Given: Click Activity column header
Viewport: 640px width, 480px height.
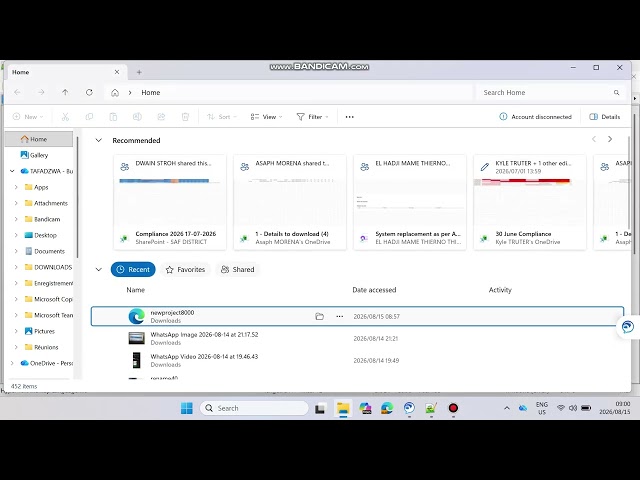Looking at the screenshot, I should [x=500, y=290].
